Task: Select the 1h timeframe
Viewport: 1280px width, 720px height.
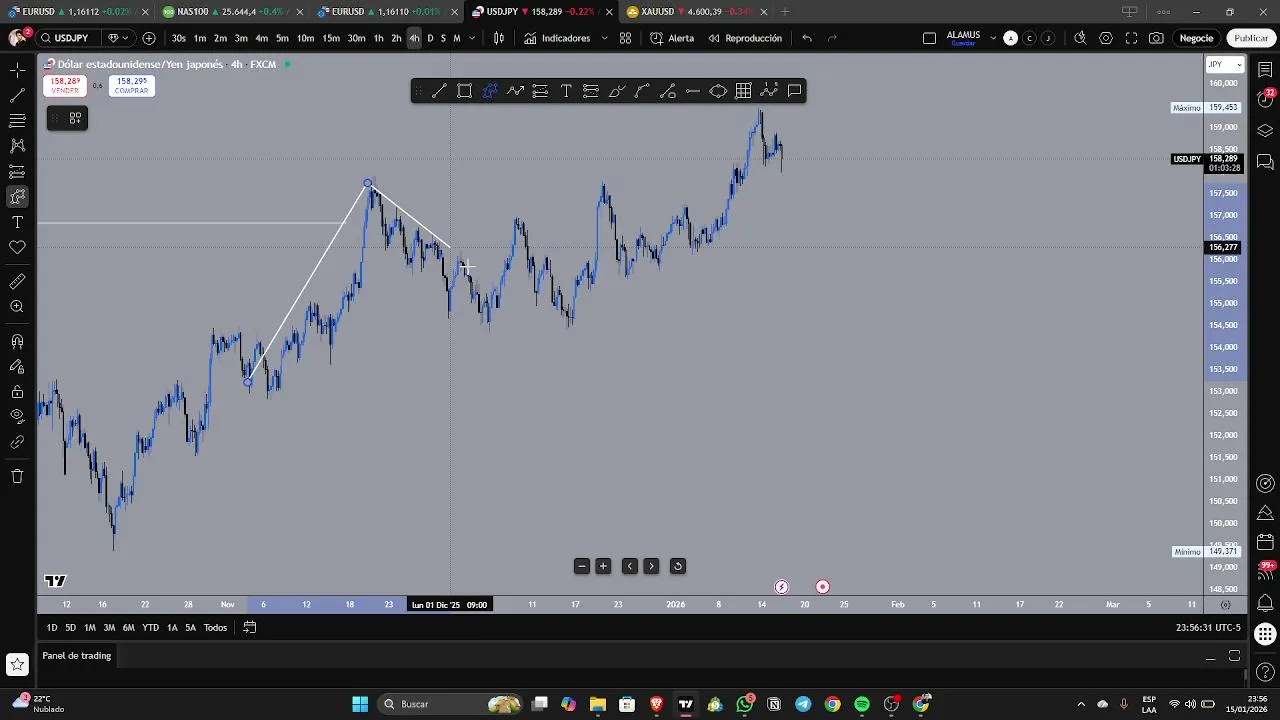Action: click(x=378, y=38)
